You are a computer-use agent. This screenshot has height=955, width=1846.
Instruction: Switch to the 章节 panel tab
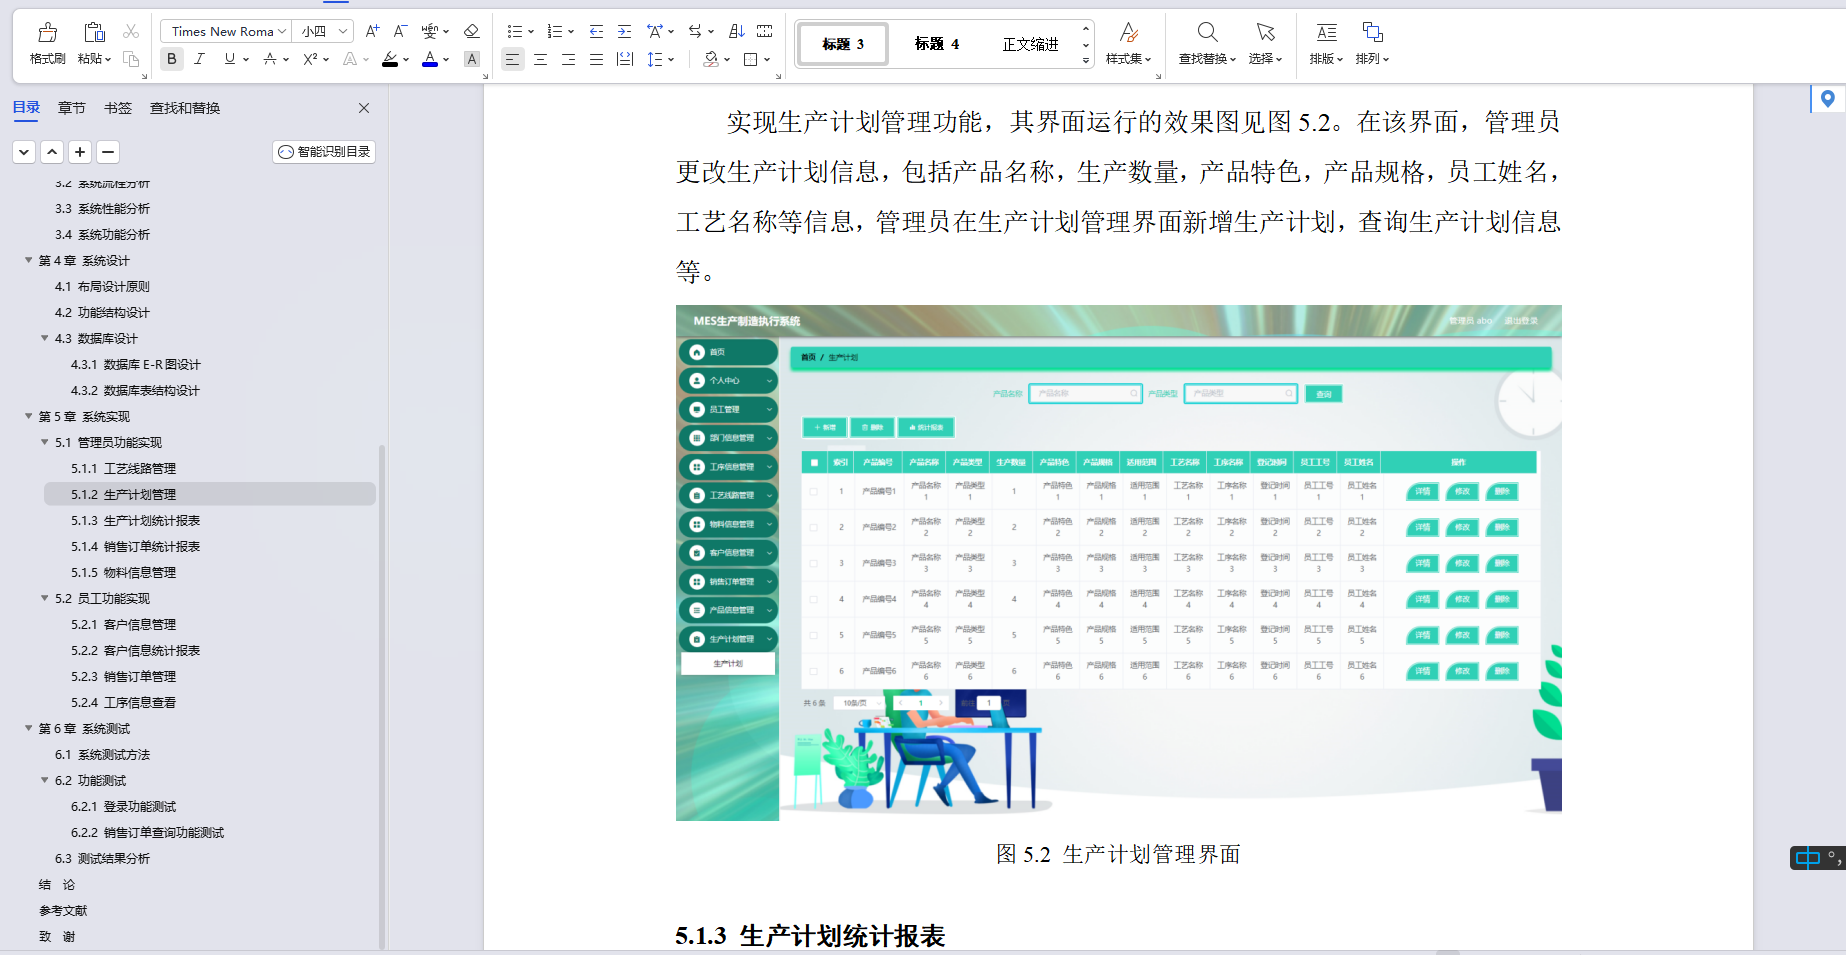point(71,108)
